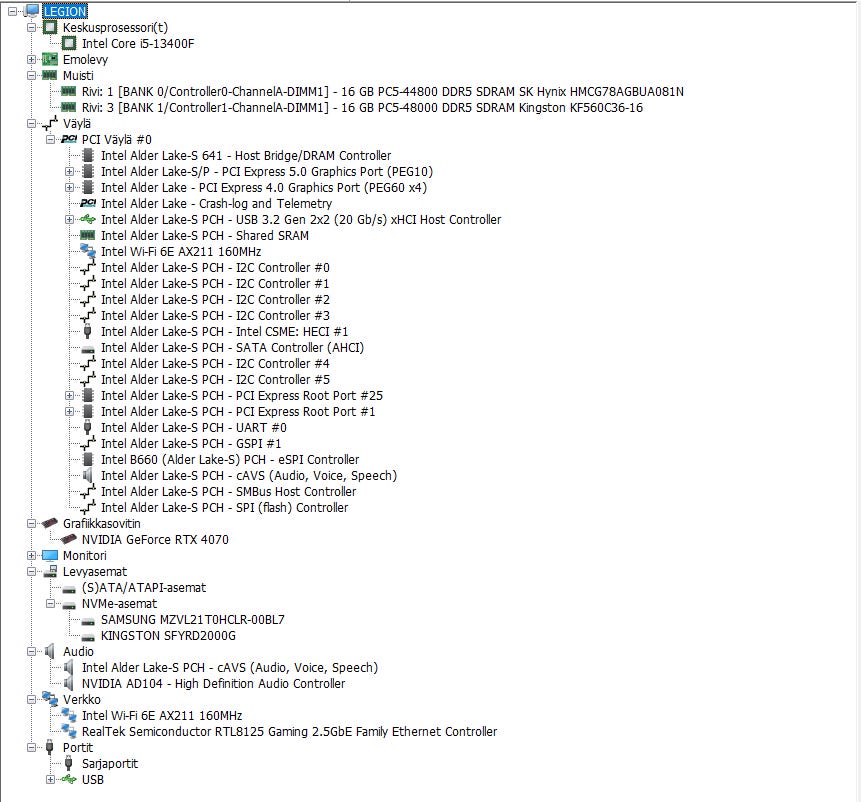Expand the USB node under Portit

51,779
